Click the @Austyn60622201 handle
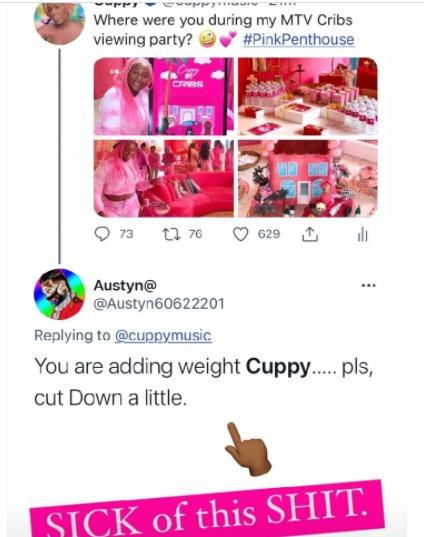 pyautogui.click(x=159, y=304)
